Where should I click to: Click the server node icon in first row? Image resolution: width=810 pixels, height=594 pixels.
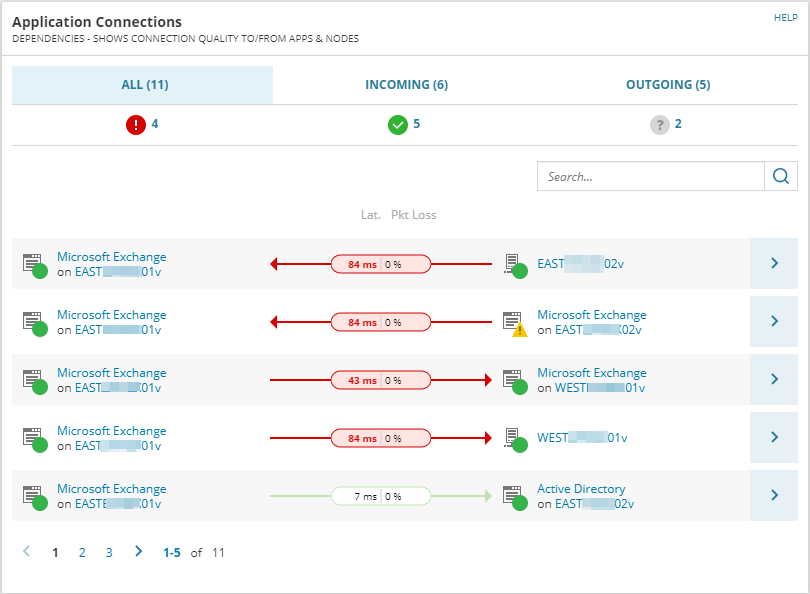[x=515, y=264]
